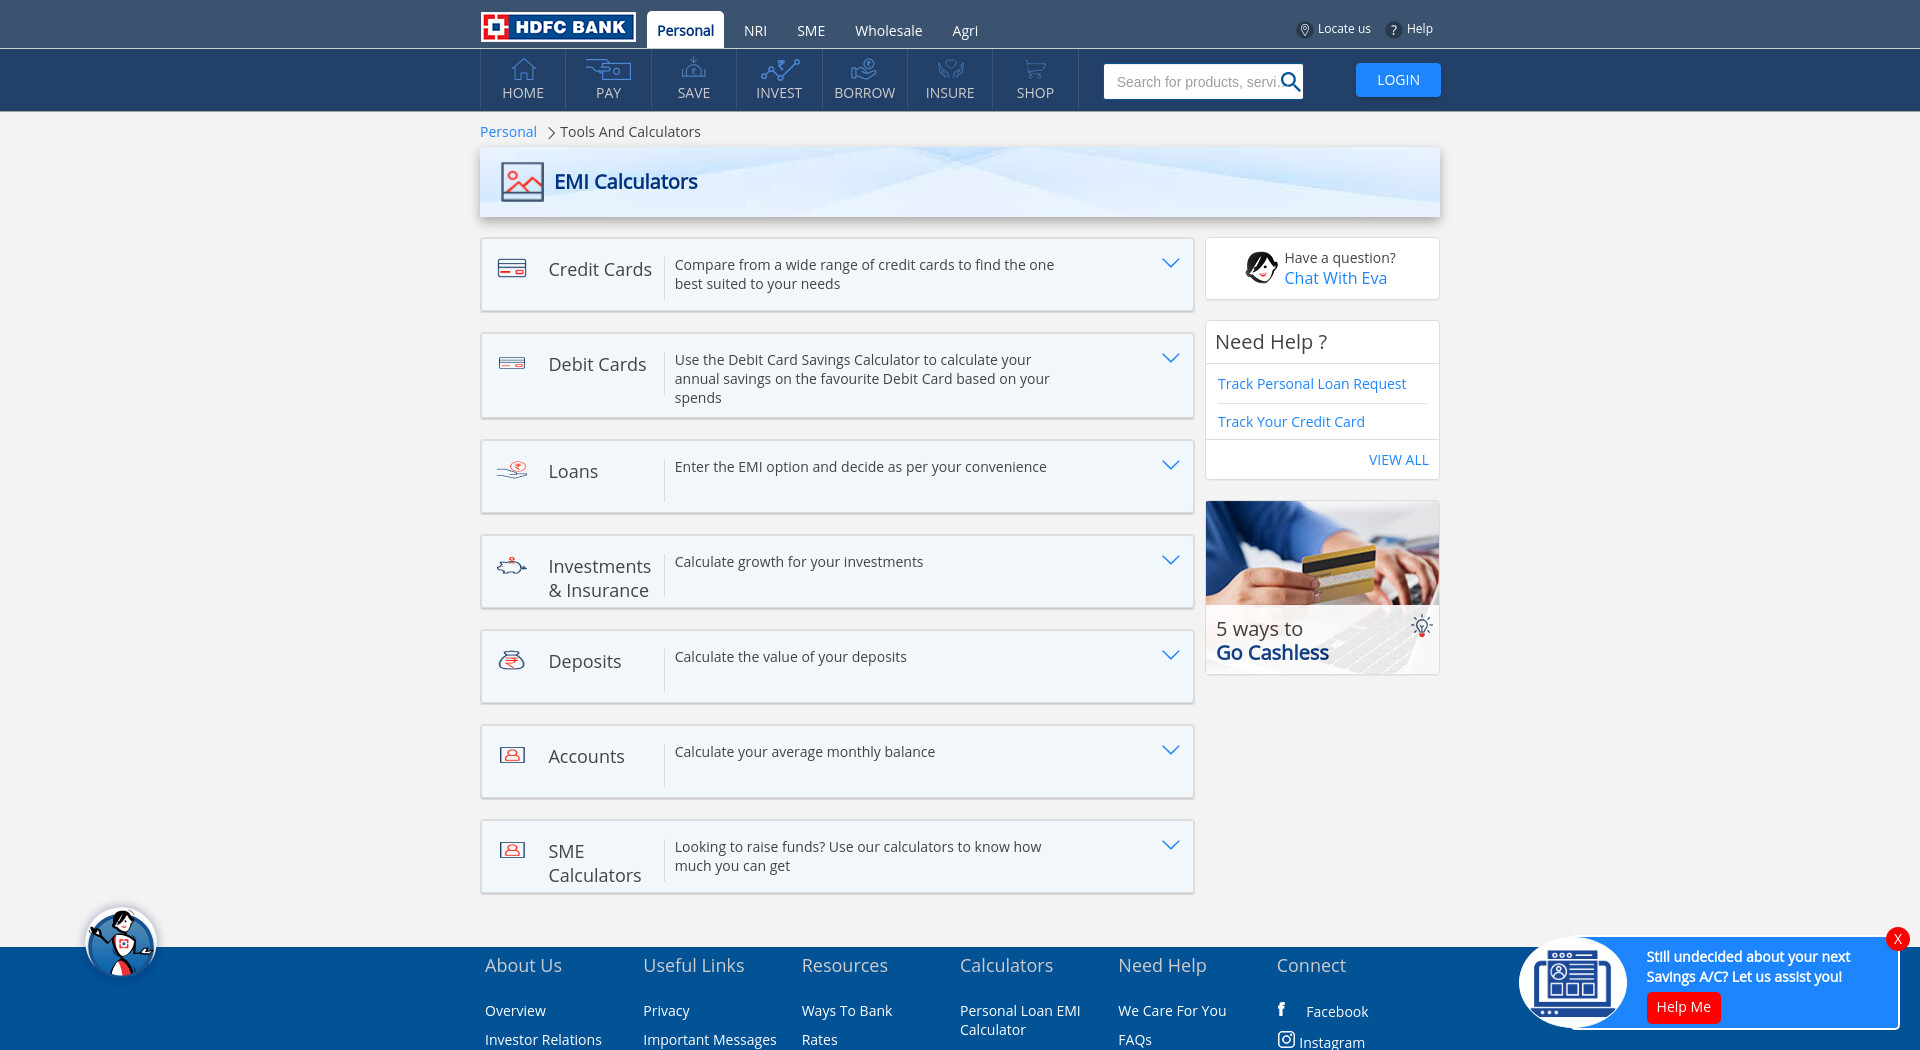Click the LOGIN button

[1398, 80]
